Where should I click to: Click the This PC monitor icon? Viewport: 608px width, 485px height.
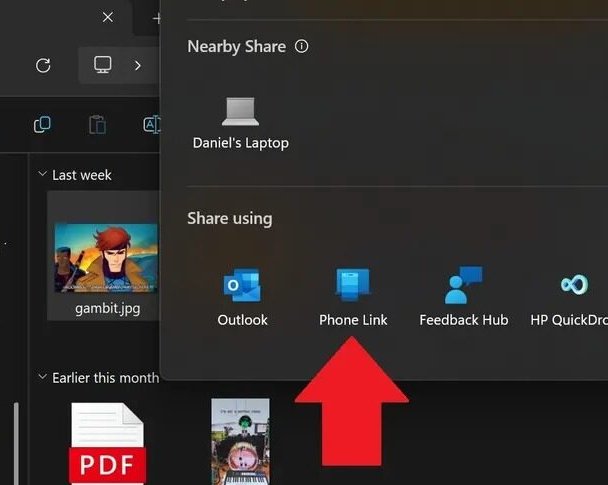click(x=103, y=65)
